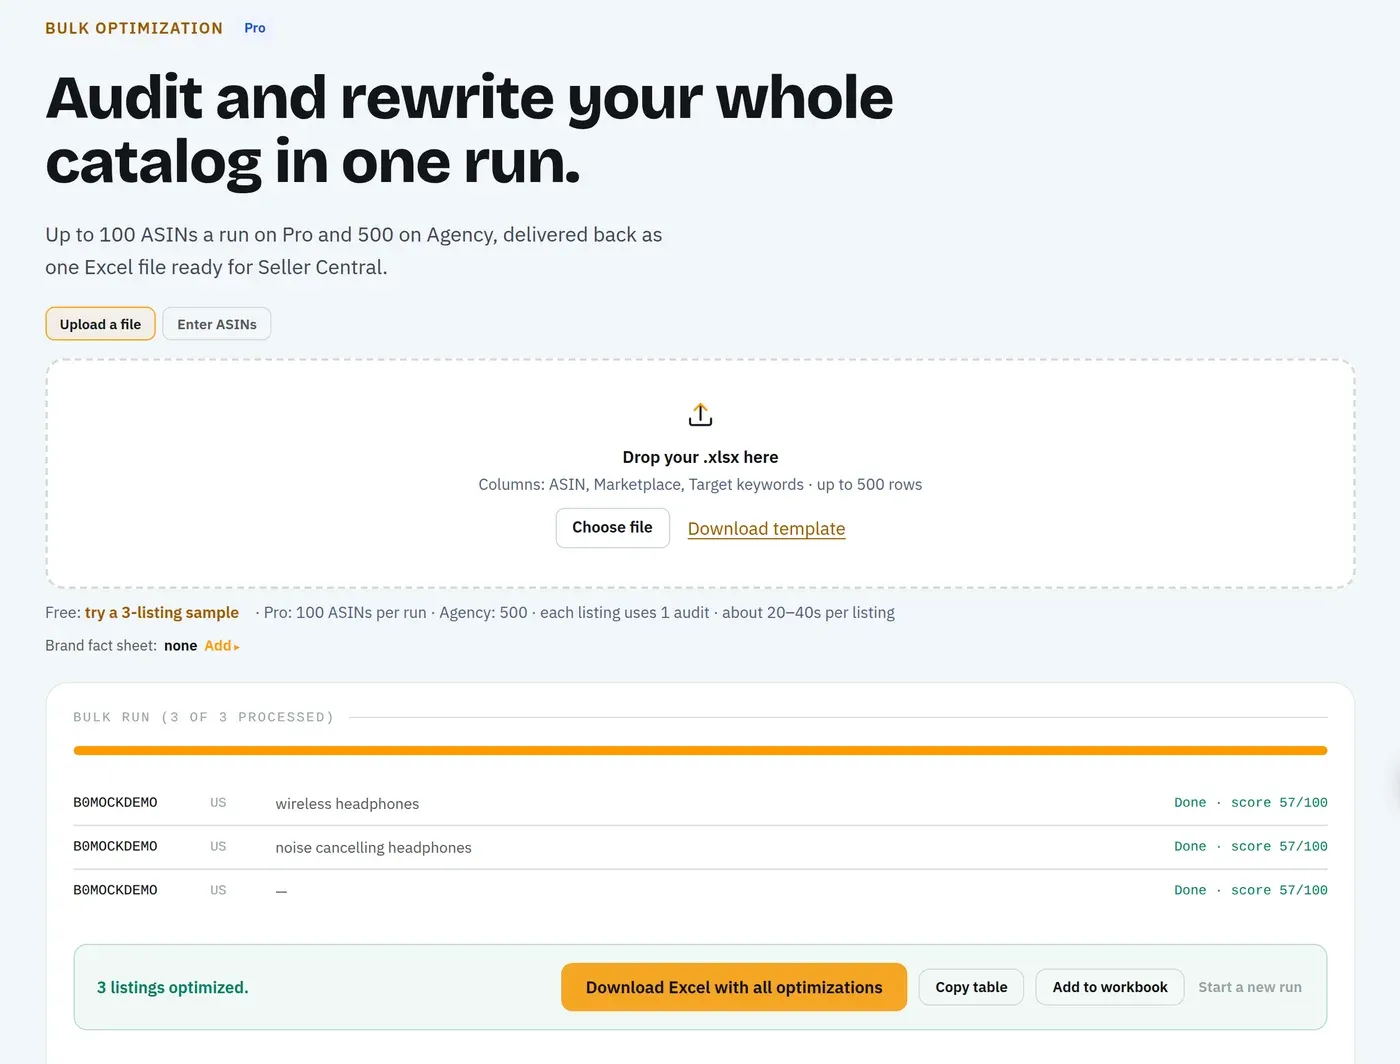The width and height of the screenshot is (1400, 1064).
Task: Select the wireless headphones keyword row
Action: click(700, 803)
